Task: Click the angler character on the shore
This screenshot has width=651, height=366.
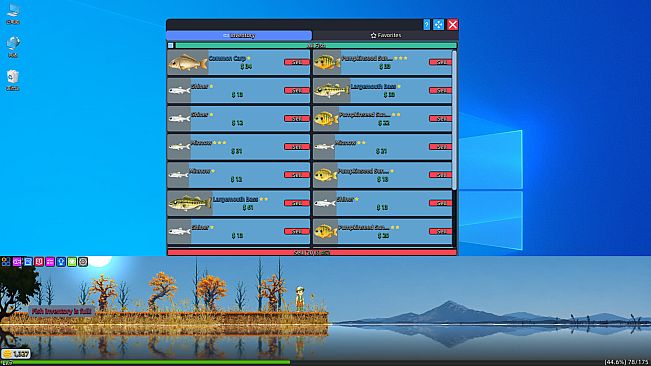Action: 300,298
